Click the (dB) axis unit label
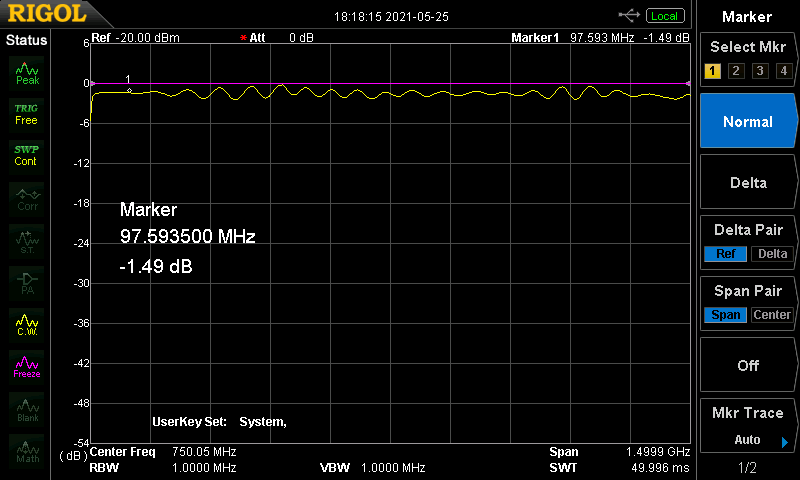 click(x=73, y=456)
